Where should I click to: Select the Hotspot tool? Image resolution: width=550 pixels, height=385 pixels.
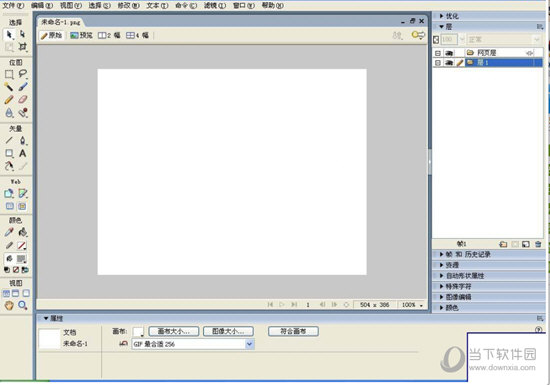[9, 194]
